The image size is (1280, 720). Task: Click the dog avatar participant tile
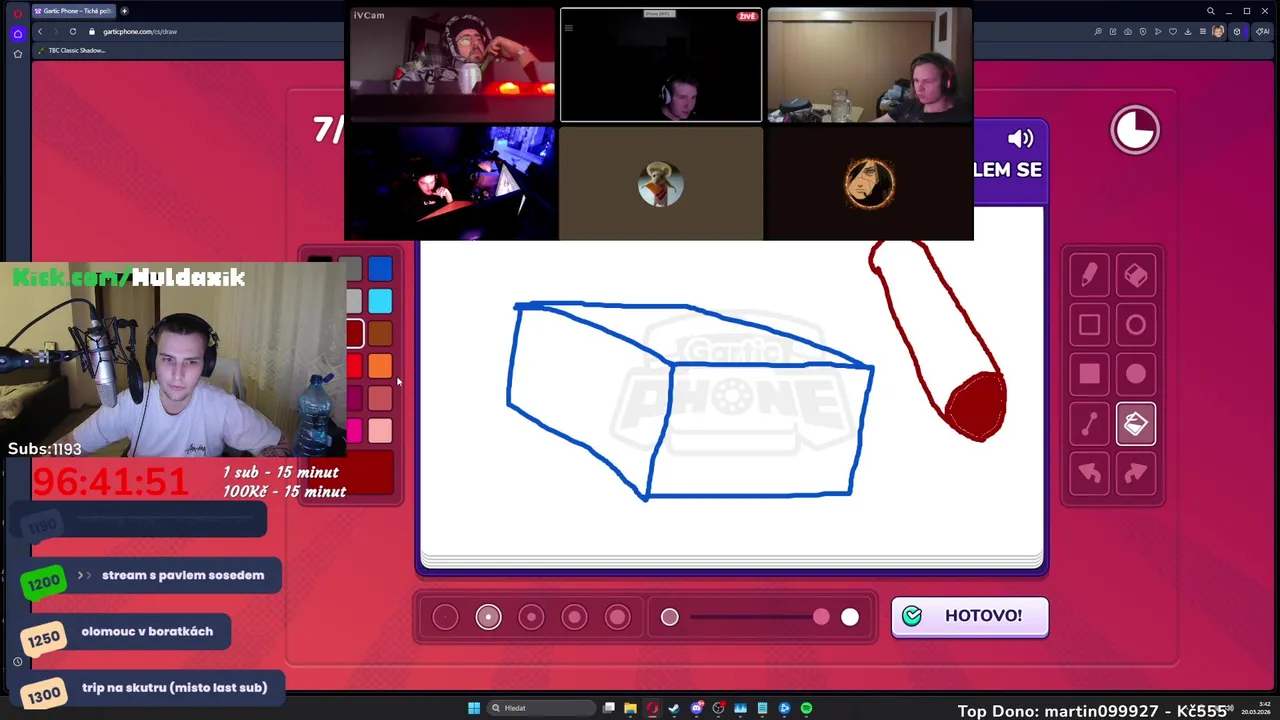pyautogui.click(x=660, y=184)
